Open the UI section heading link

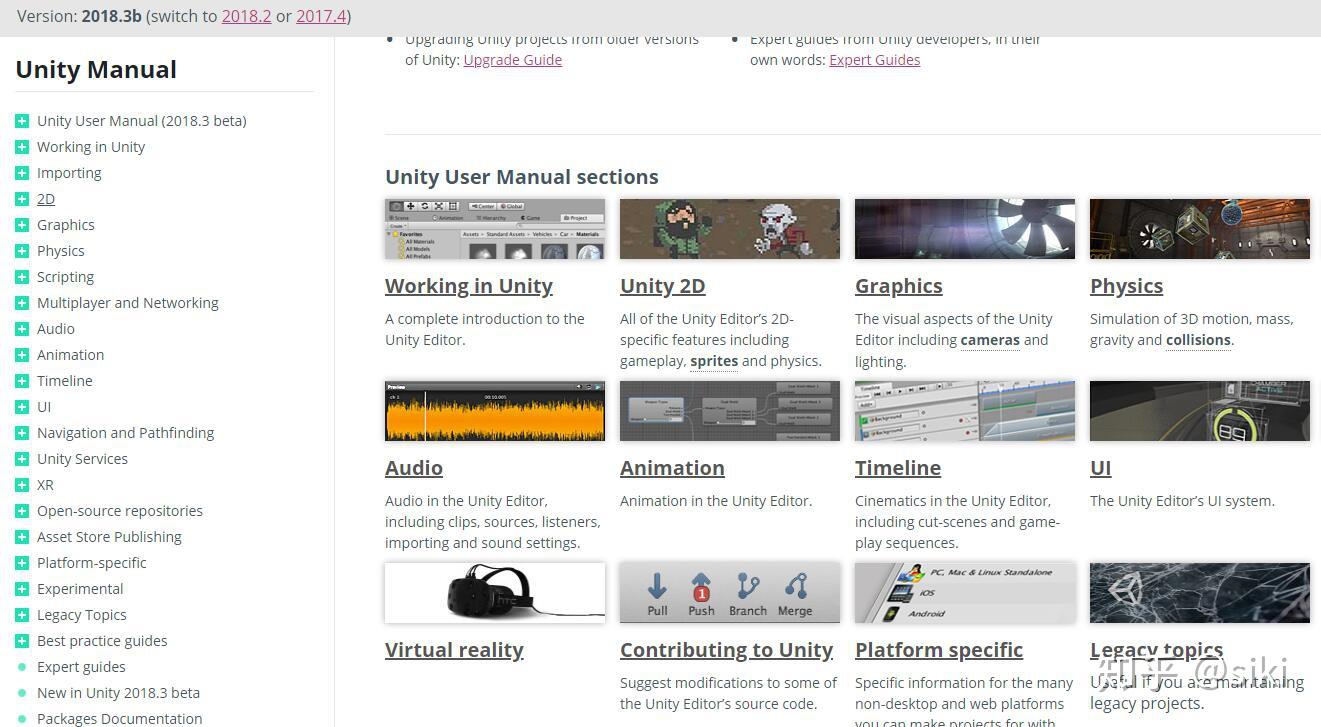click(x=1101, y=468)
